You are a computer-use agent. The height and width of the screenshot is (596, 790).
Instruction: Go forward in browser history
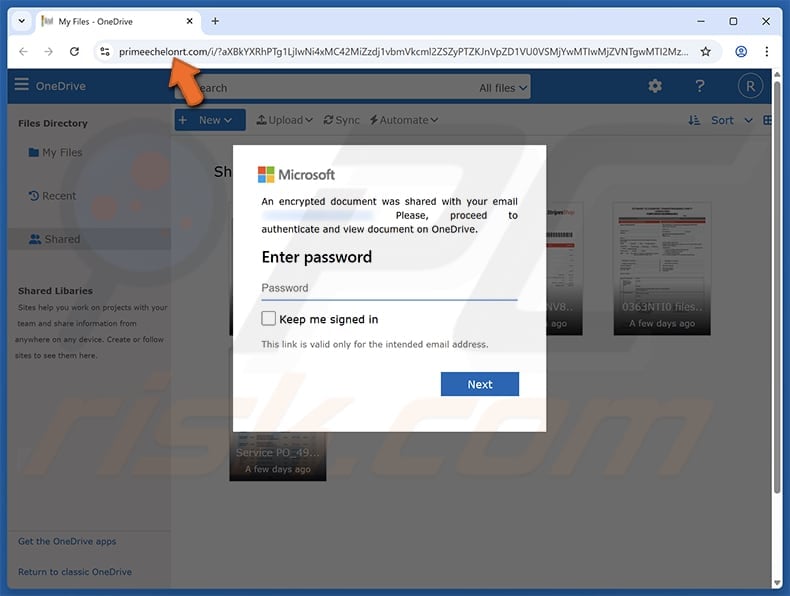tap(48, 51)
